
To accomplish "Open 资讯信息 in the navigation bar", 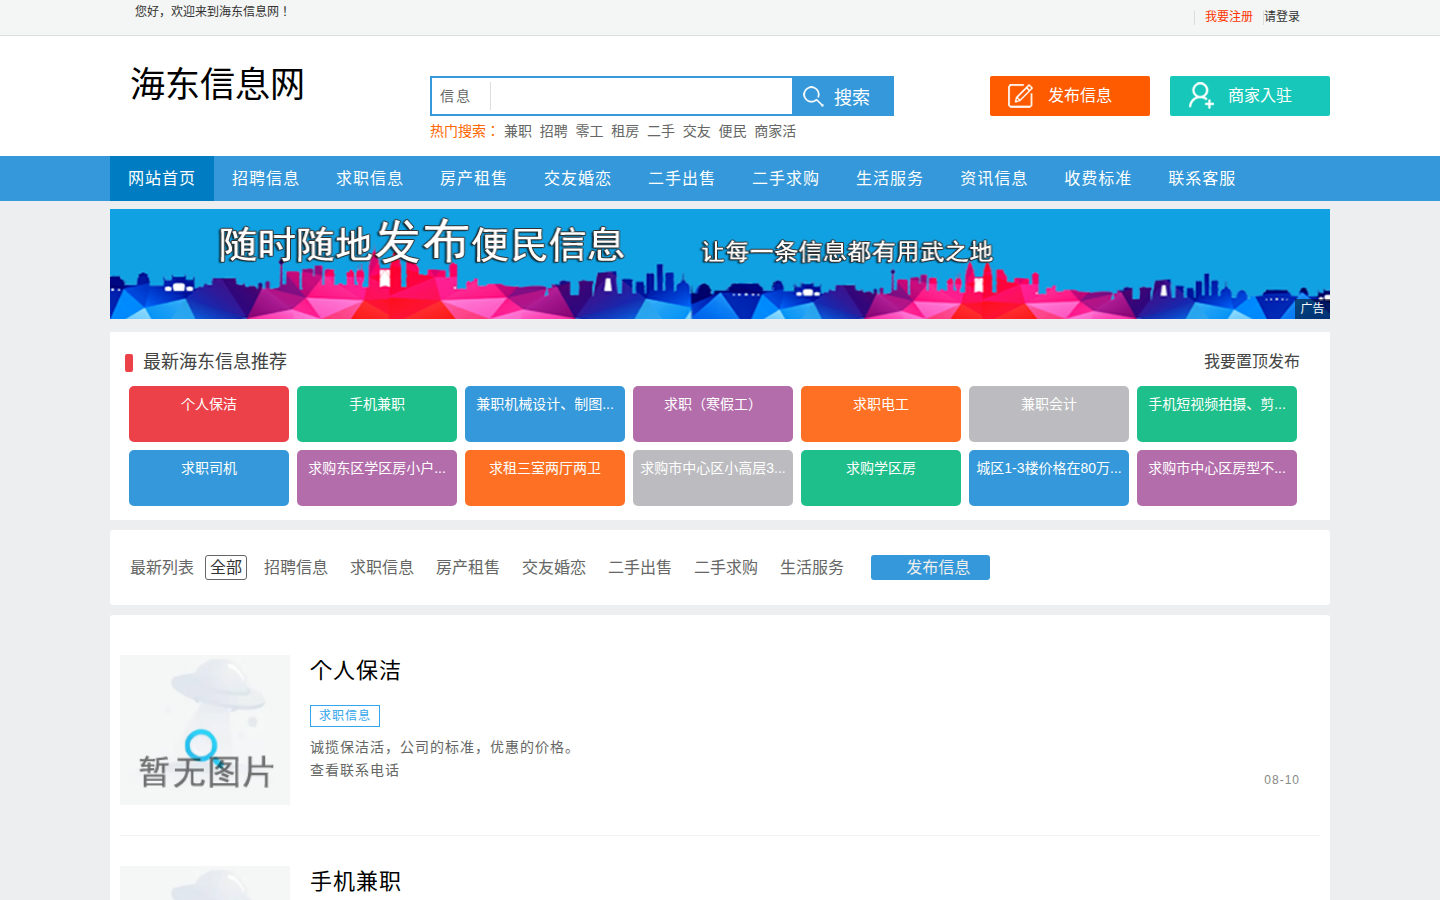I will click(994, 178).
